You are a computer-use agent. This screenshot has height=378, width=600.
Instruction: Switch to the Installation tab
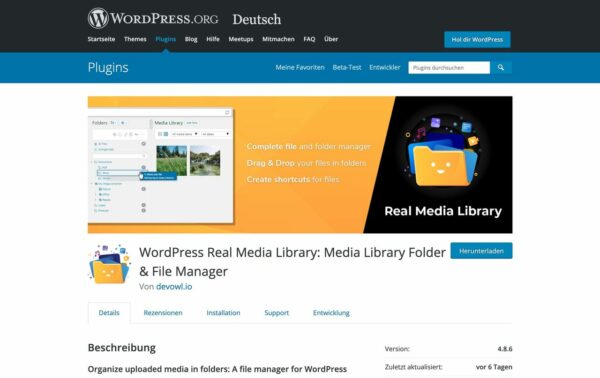(x=223, y=313)
